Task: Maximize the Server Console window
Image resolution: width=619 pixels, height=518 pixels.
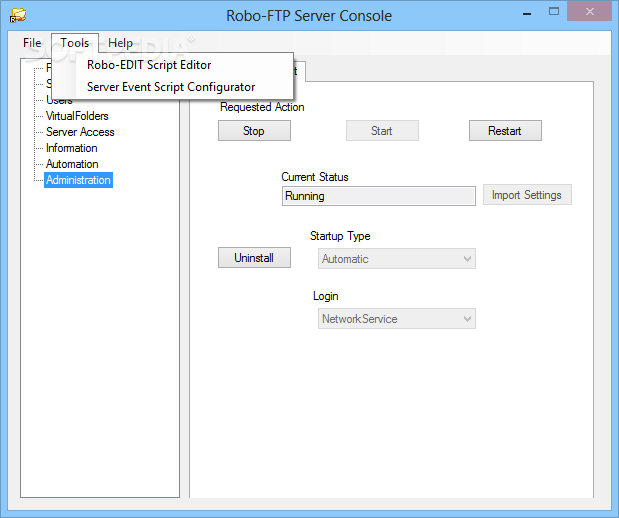Action: [x=554, y=12]
